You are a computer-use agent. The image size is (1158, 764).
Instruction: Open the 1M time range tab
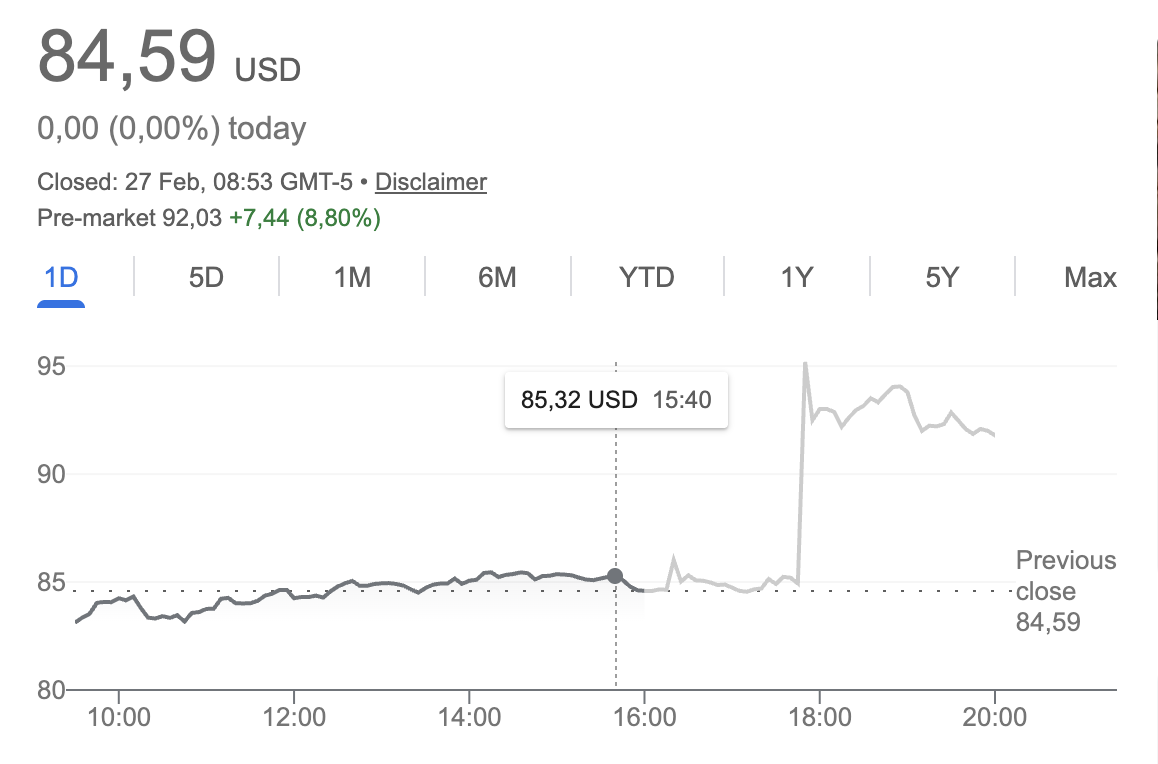click(x=352, y=277)
